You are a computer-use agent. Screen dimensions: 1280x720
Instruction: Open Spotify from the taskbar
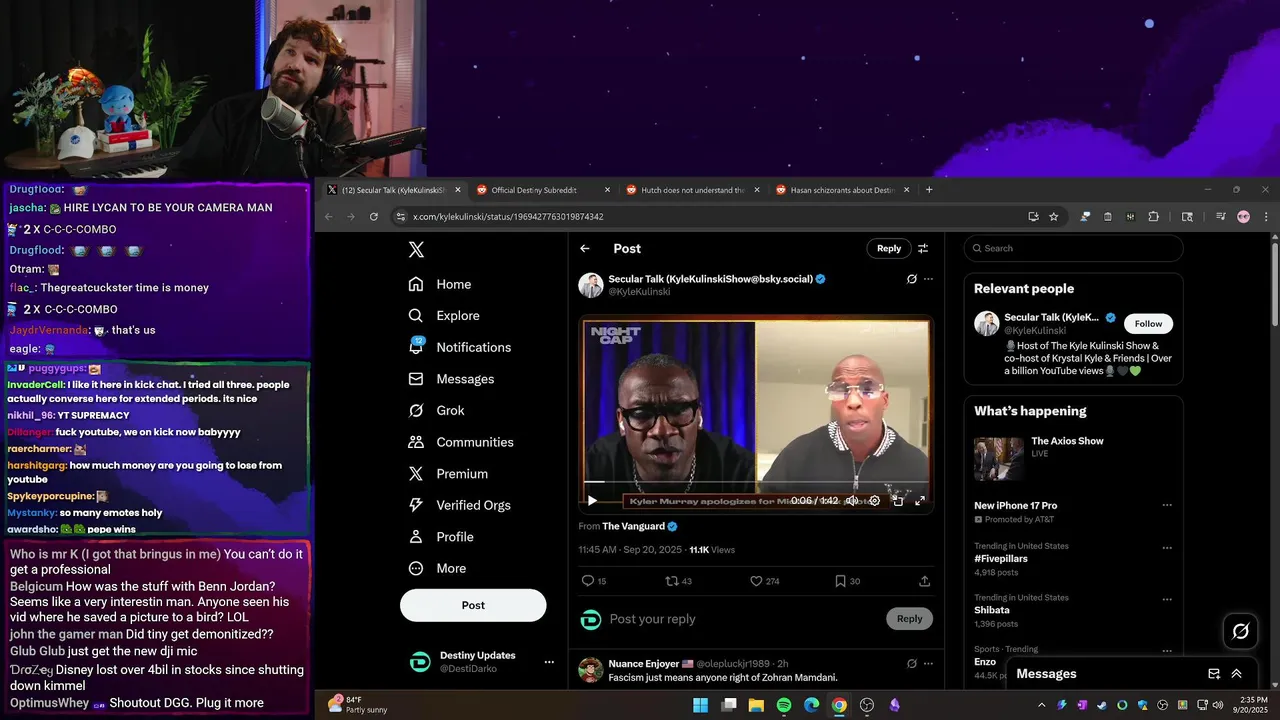tap(783, 705)
